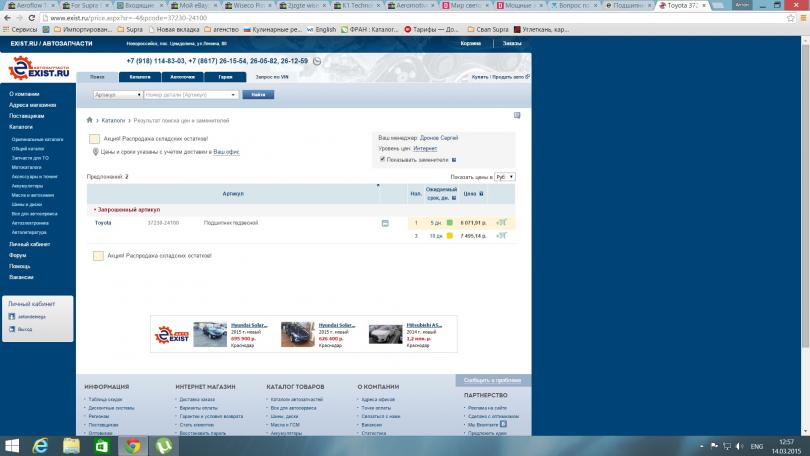This screenshot has width=810, height=456.
Task: Click the home icon in breadcrumbs
Action: (x=89, y=120)
